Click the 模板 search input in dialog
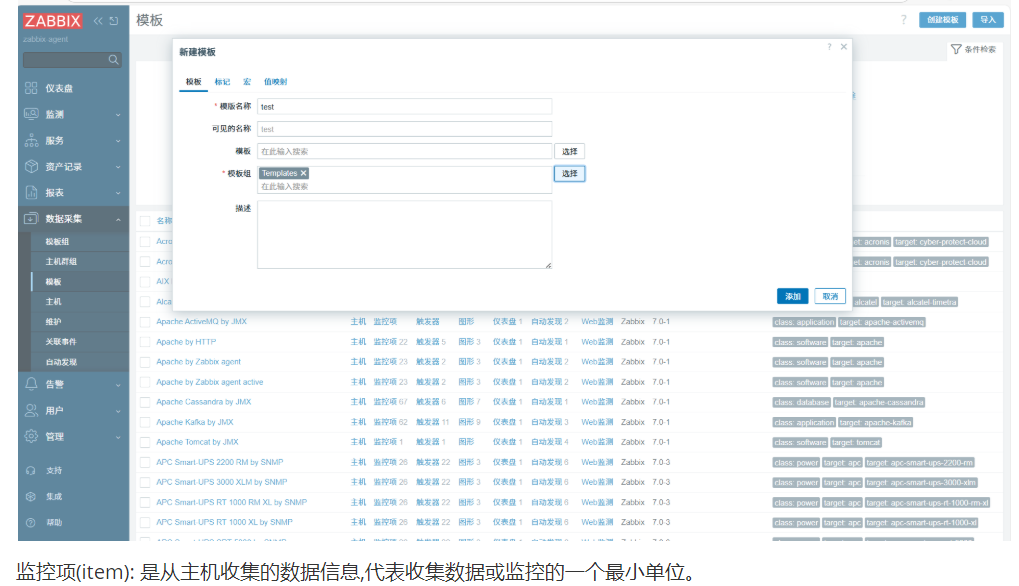1019x586 pixels. click(404, 151)
